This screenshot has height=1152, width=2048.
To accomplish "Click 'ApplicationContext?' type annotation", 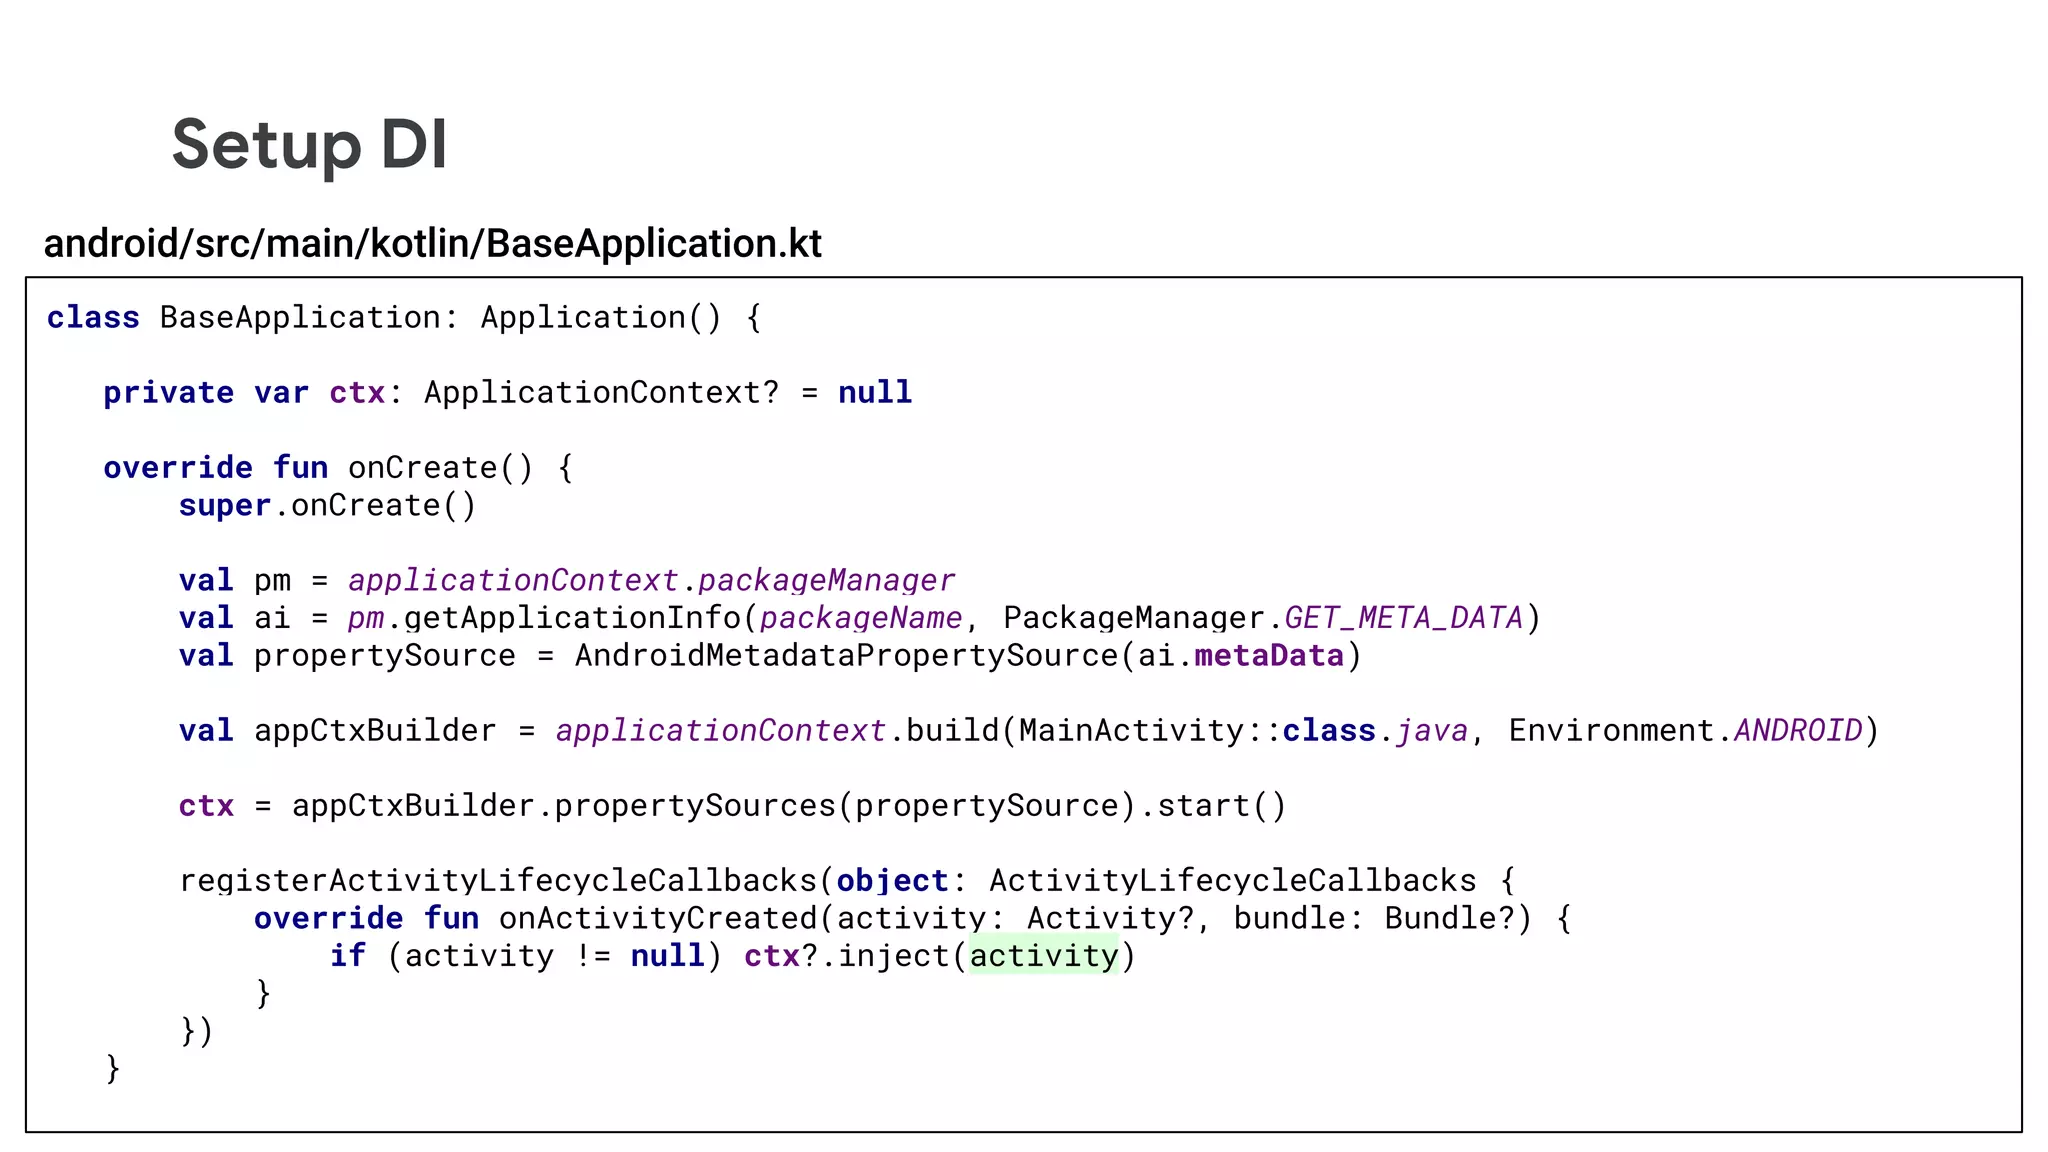I will 600,393.
